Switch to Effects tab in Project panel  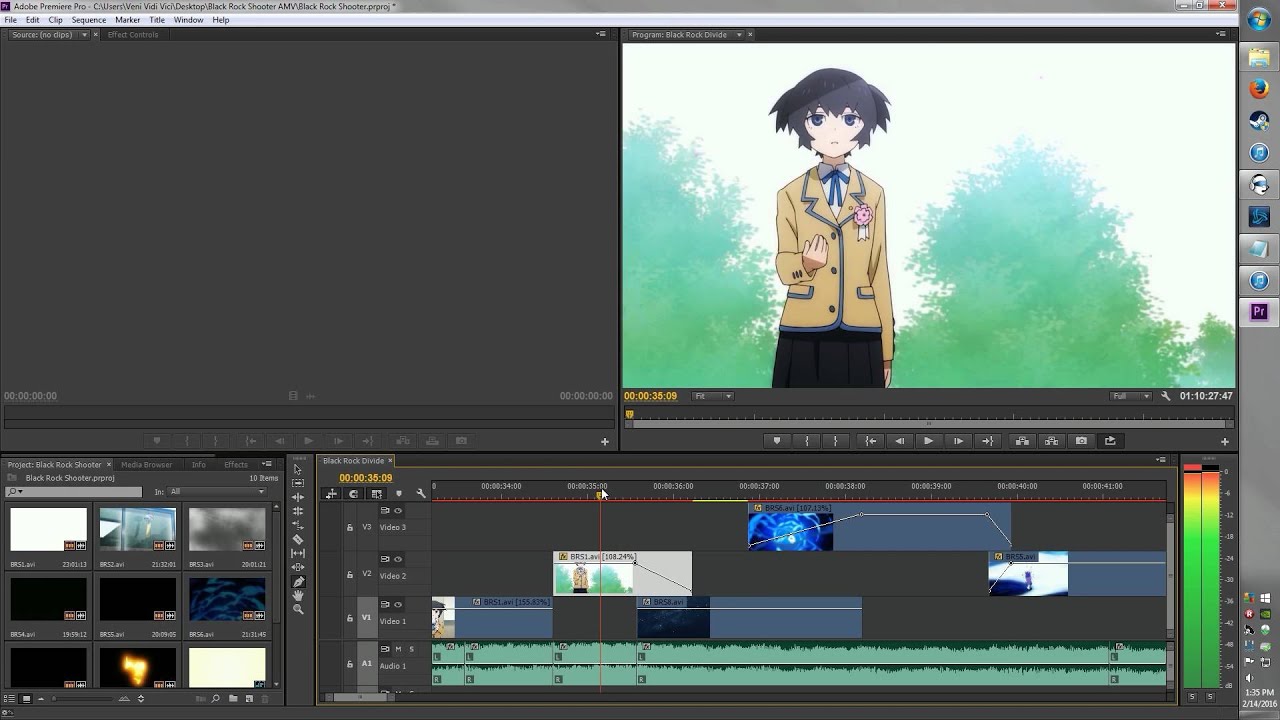click(236, 465)
